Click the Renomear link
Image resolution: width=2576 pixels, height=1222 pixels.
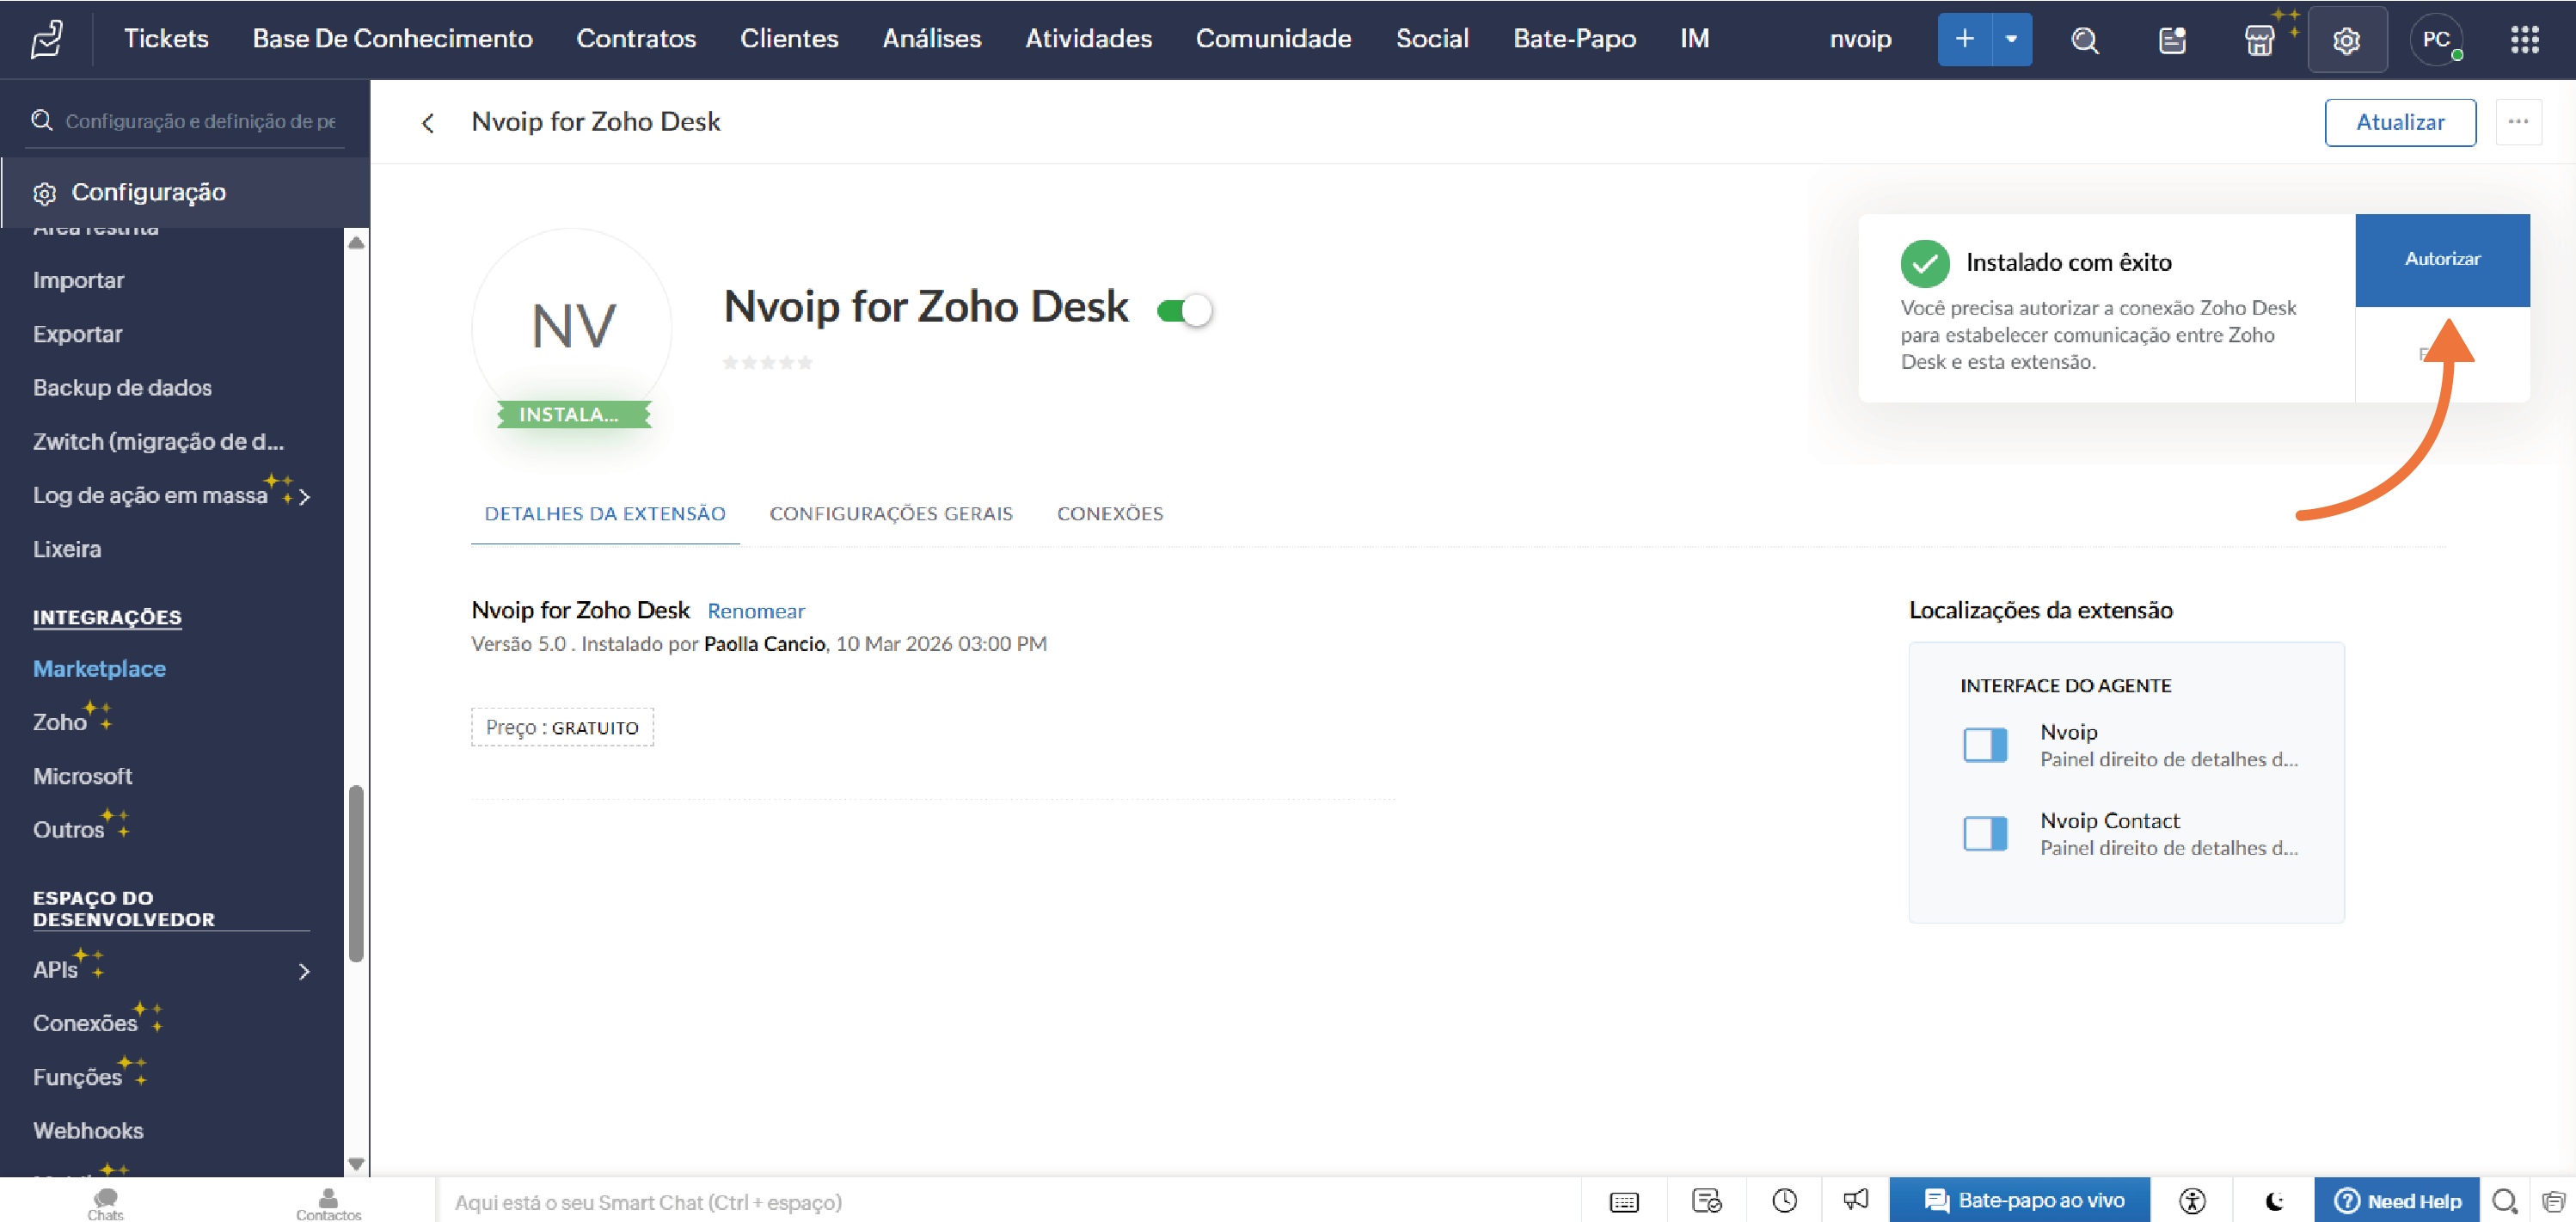755,611
